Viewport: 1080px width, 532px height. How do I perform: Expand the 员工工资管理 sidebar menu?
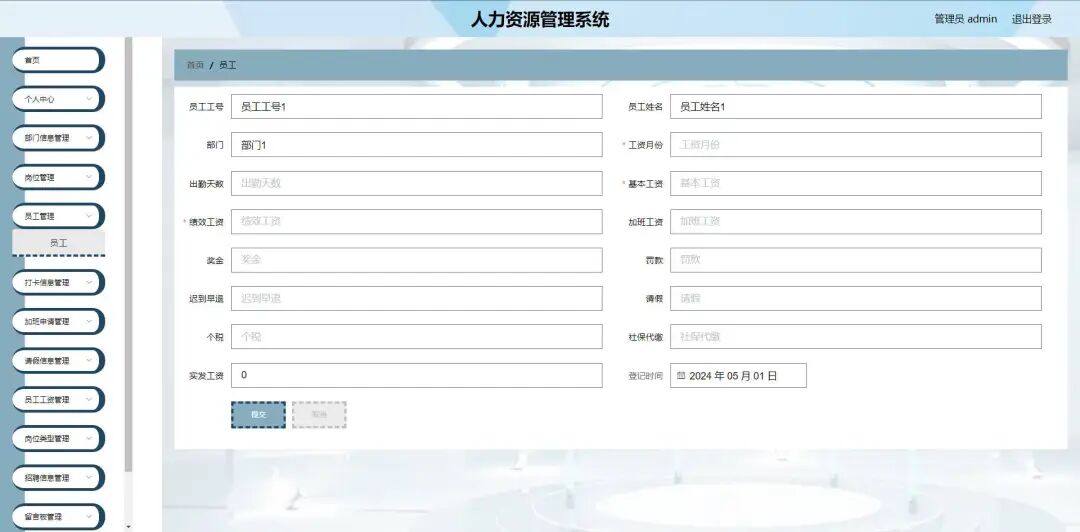[58, 400]
